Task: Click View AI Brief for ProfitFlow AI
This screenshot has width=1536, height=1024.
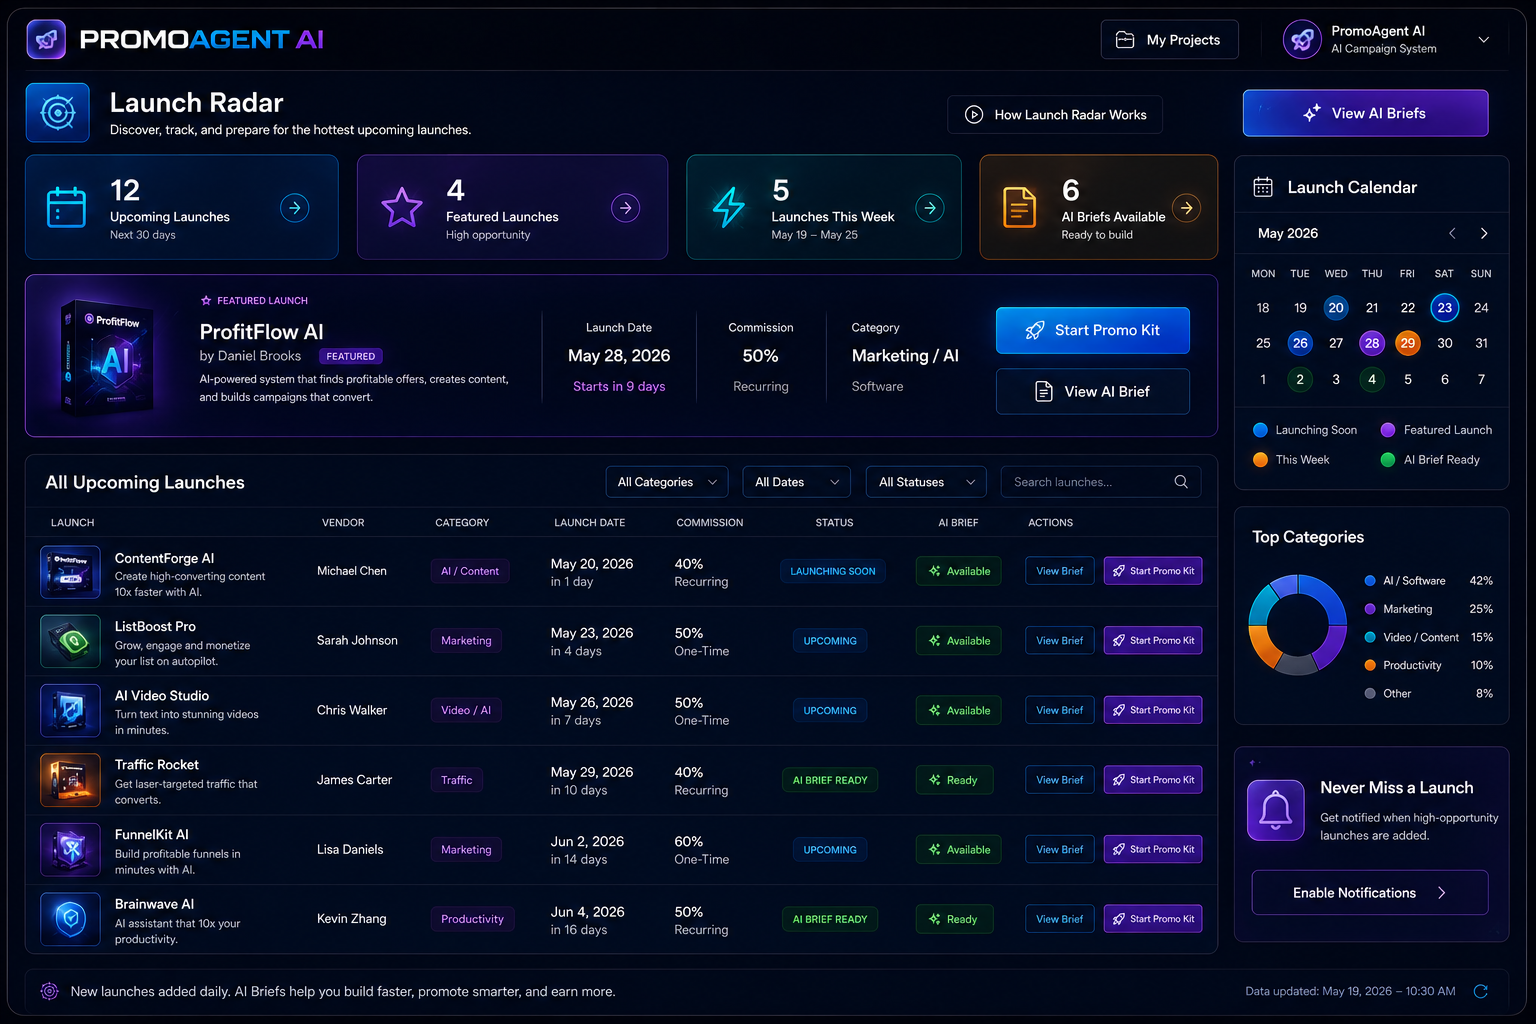Action: tap(1093, 391)
